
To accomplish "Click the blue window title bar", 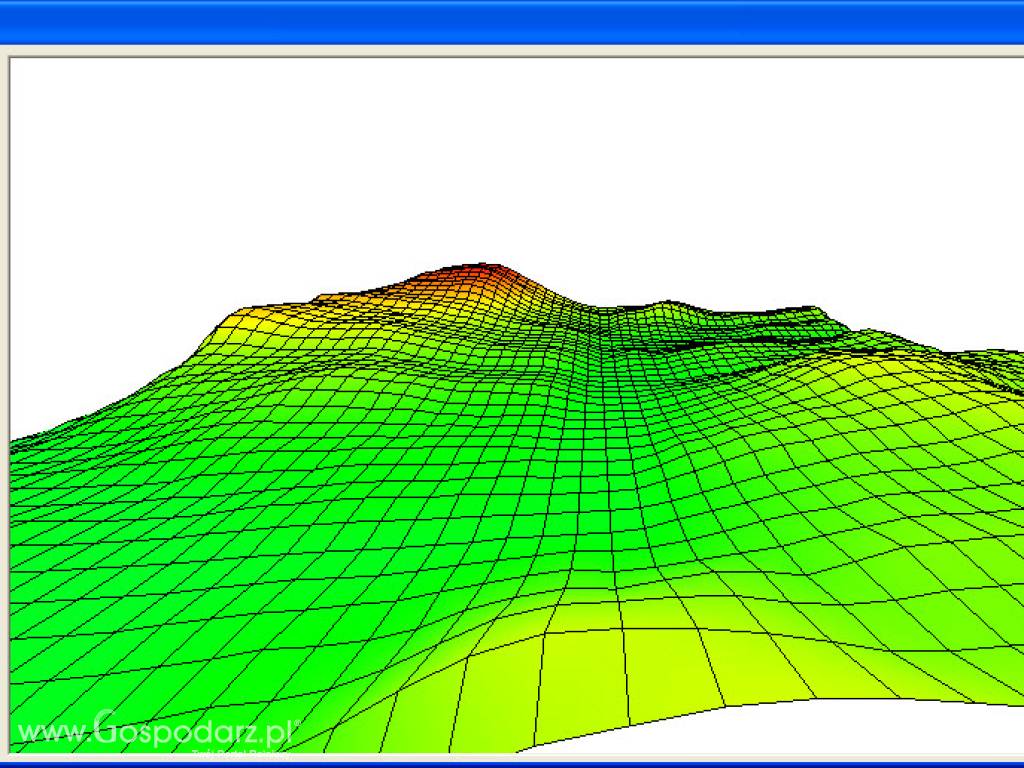I will point(512,22).
